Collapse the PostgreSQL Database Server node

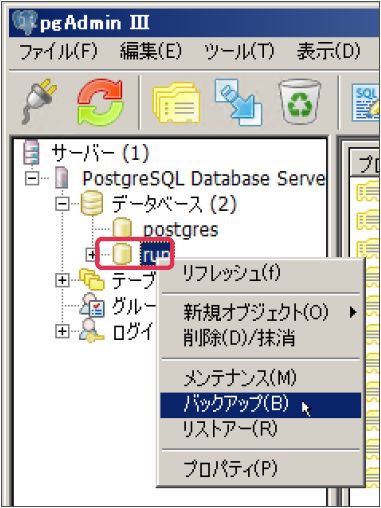[x=32, y=178]
